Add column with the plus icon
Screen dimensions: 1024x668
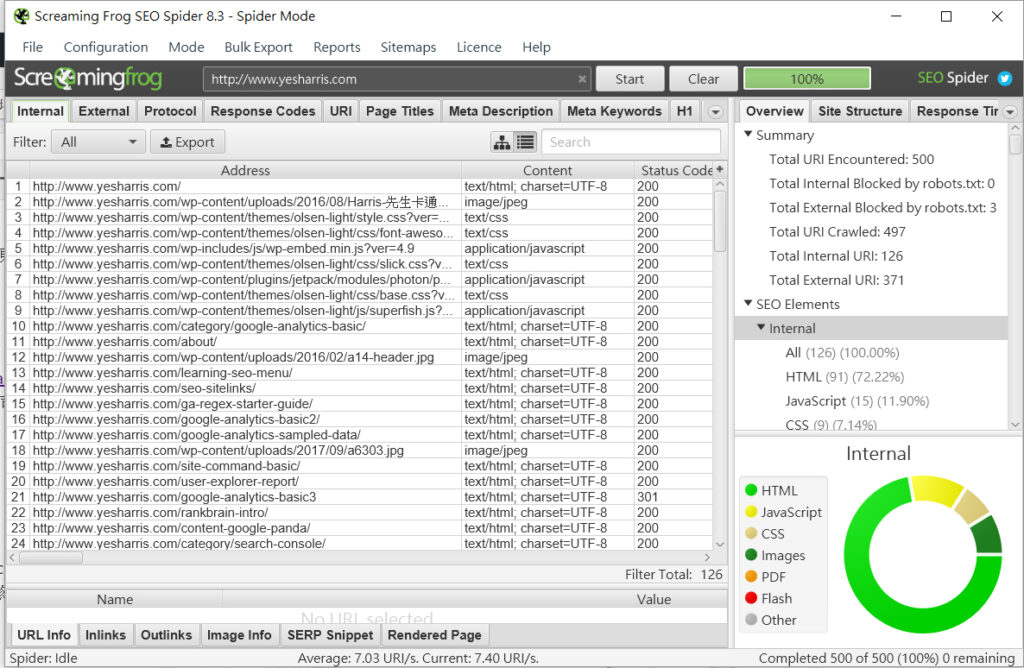pyautogui.click(x=719, y=169)
